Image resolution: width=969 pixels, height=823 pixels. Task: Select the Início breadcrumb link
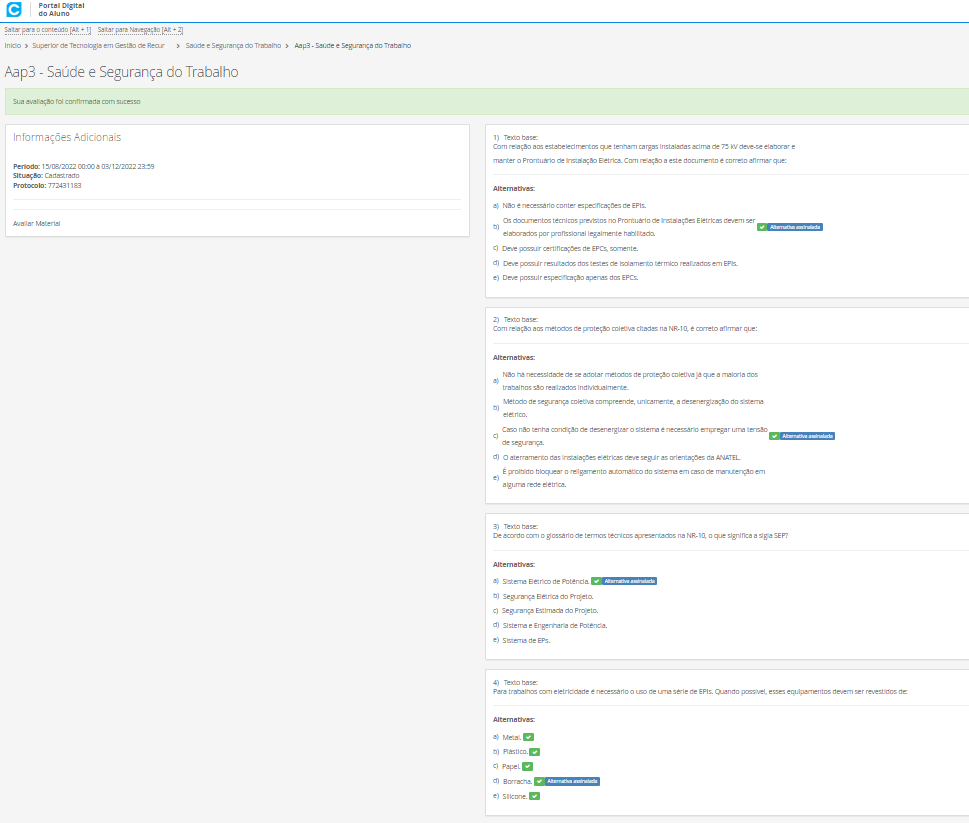click(x=12, y=46)
